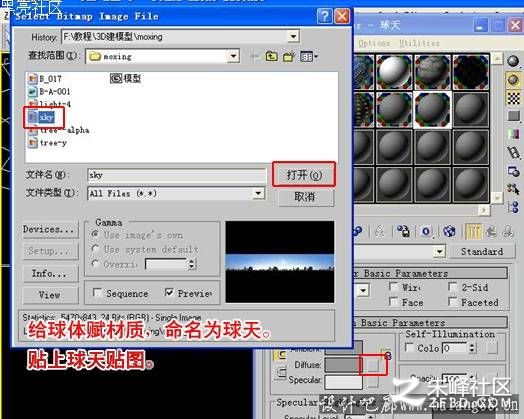This screenshot has height=419, width=524.
Task: Click the backlight icon in material editor
Action: 513,80
